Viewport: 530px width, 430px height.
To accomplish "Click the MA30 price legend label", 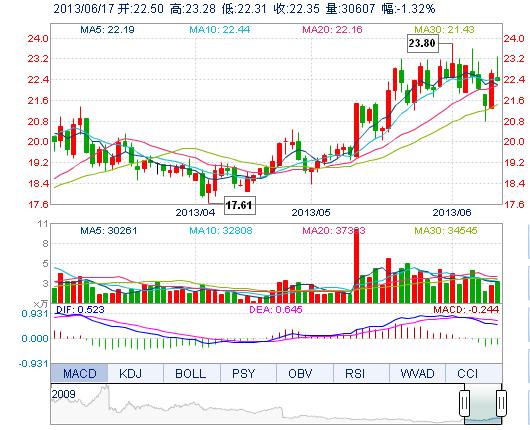I will point(444,30).
